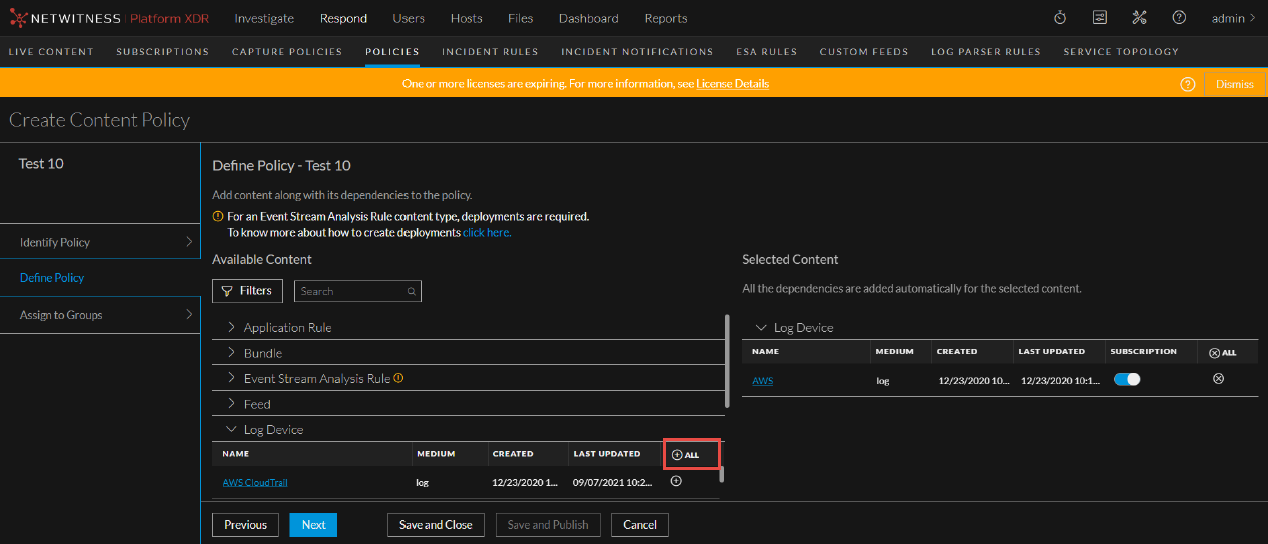The image size is (1268, 544).
Task: Click help icon in license banner
Action: (1188, 84)
